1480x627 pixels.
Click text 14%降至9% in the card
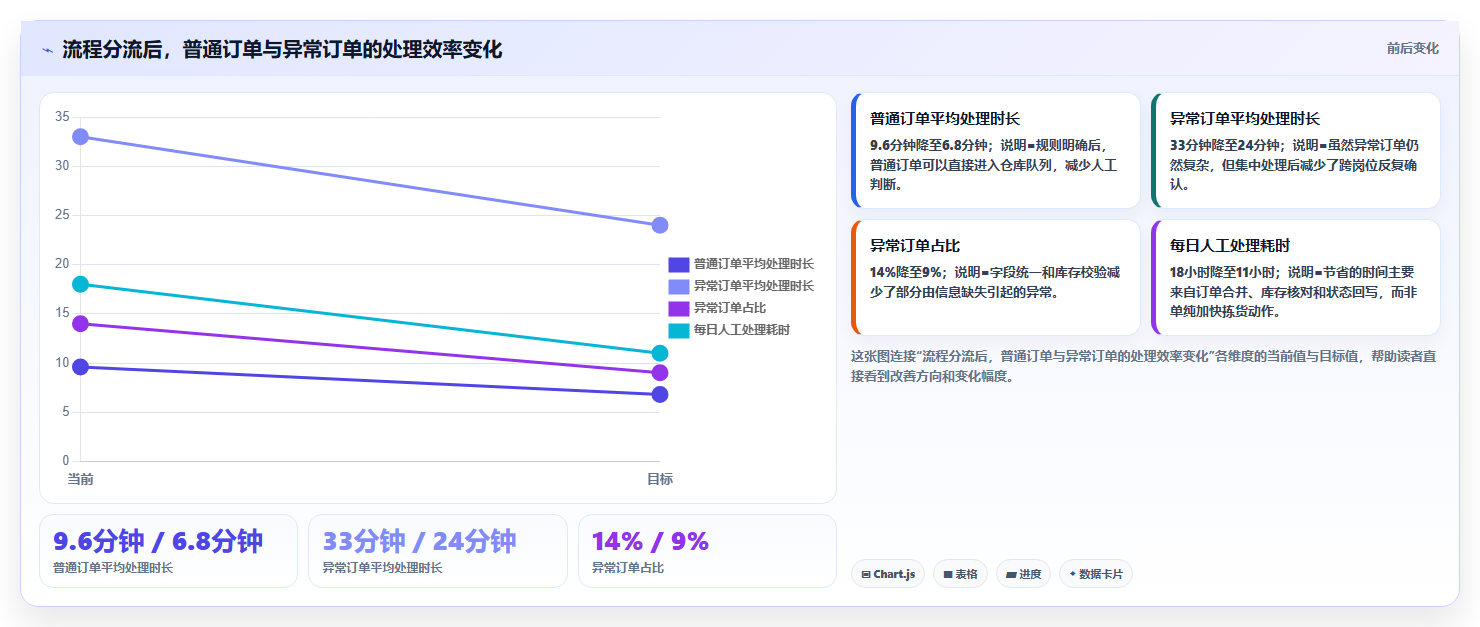pos(906,272)
